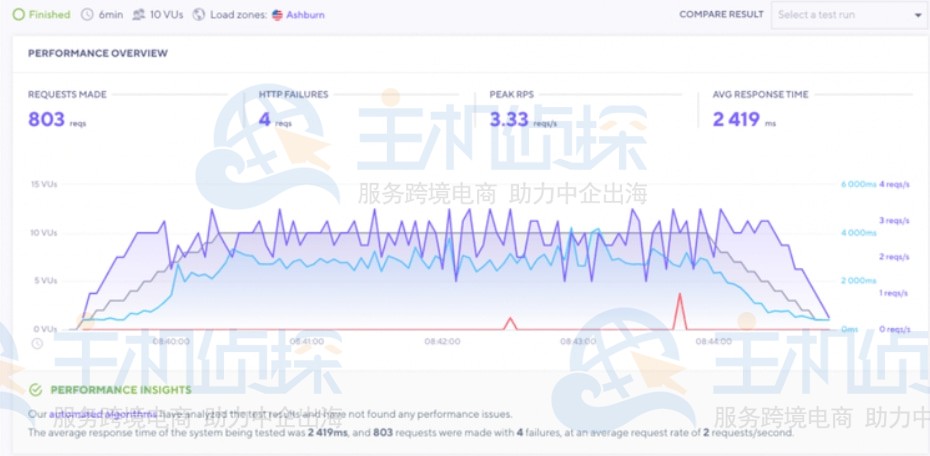
Task: Open the Ashburn load zone link
Action: [x=305, y=15]
